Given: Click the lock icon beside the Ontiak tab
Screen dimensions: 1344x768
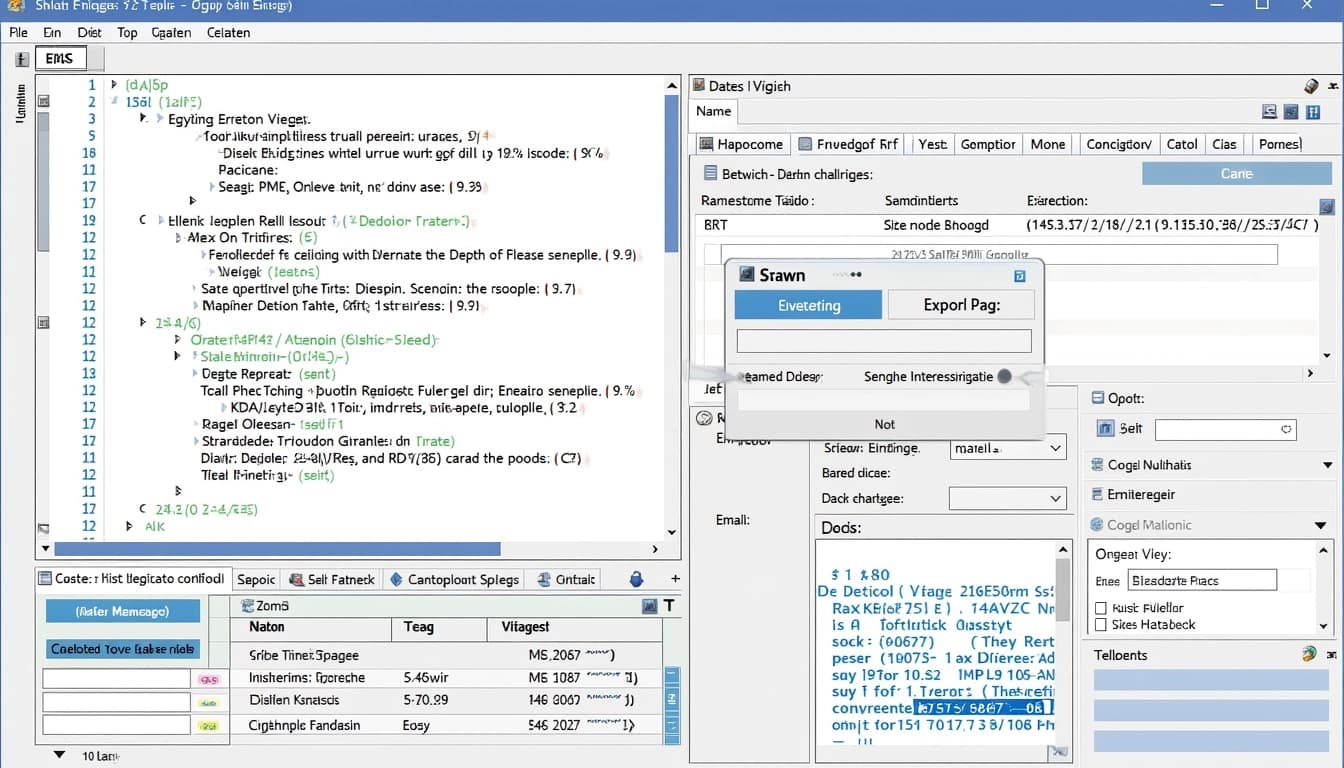Looking at the screenshot, I should tap(636, 579).
